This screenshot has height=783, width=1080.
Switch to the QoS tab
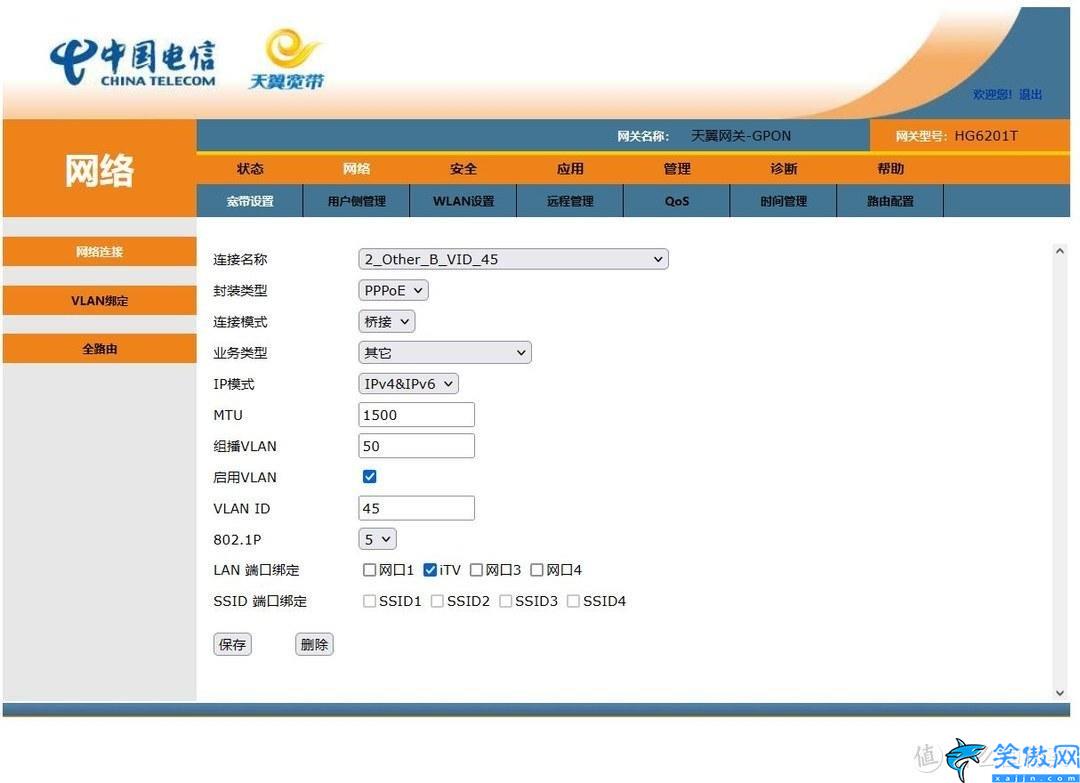[x=677, y=201]
